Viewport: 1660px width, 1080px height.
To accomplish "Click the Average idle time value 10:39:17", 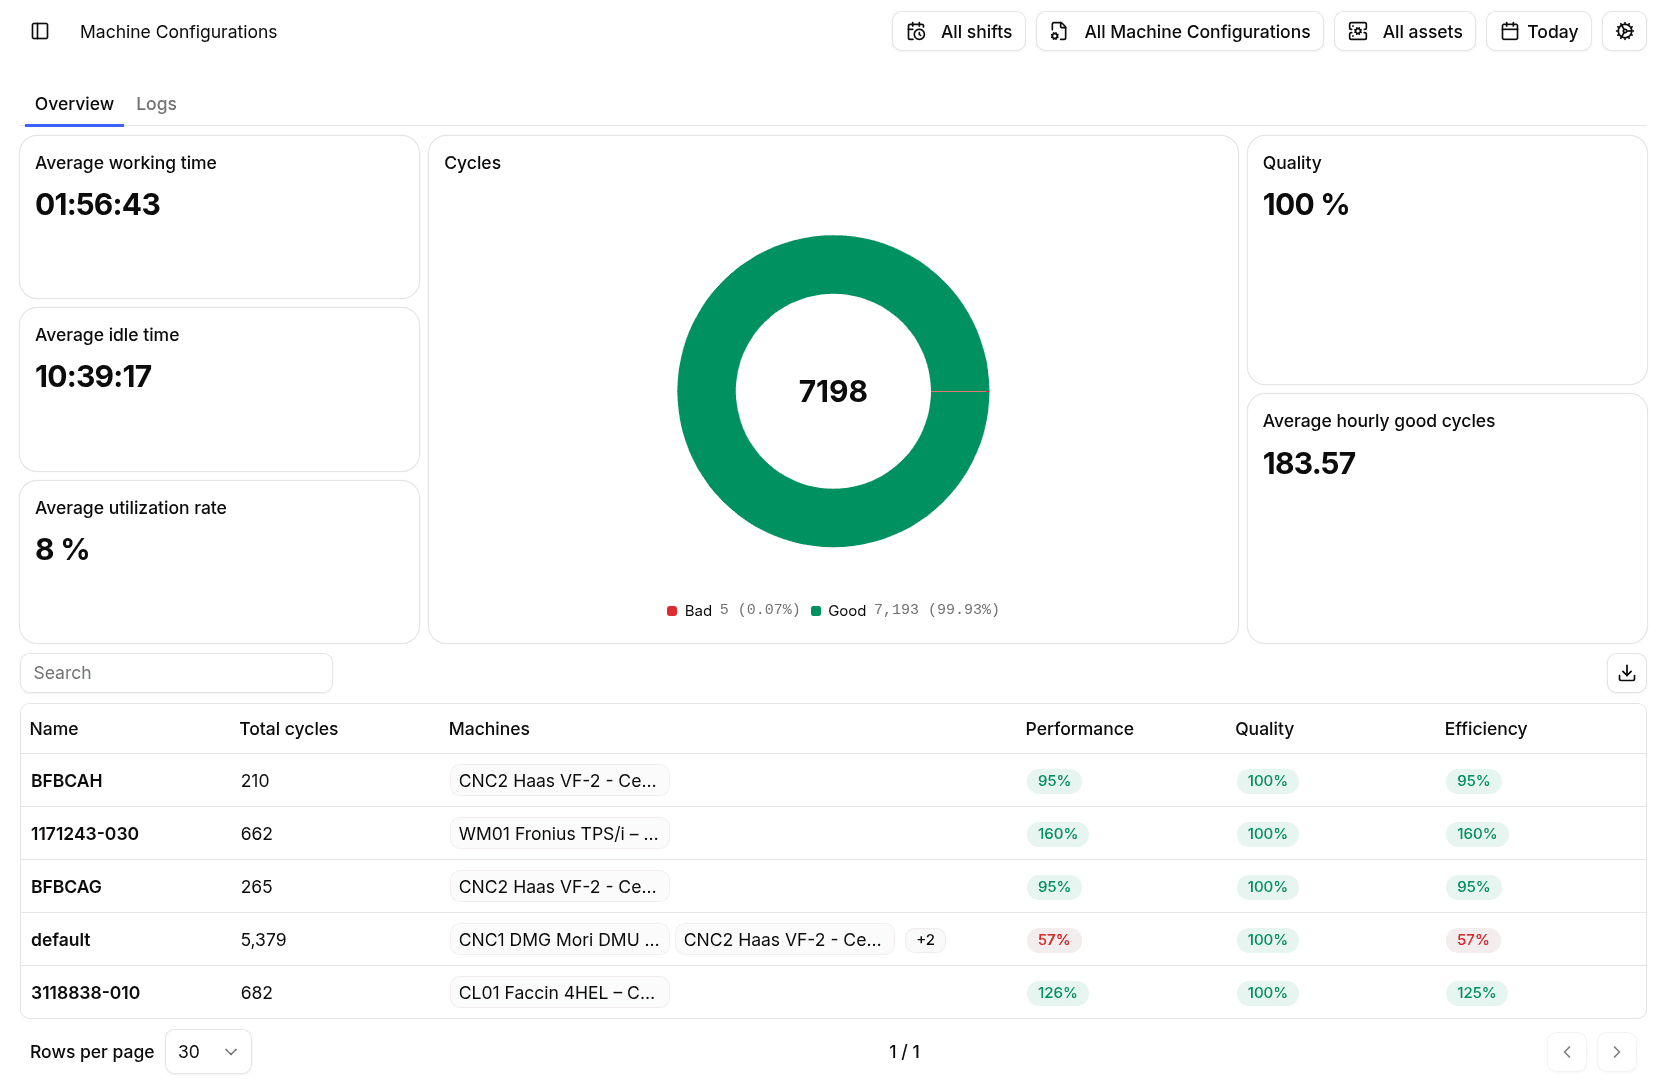I will (93, 377).
